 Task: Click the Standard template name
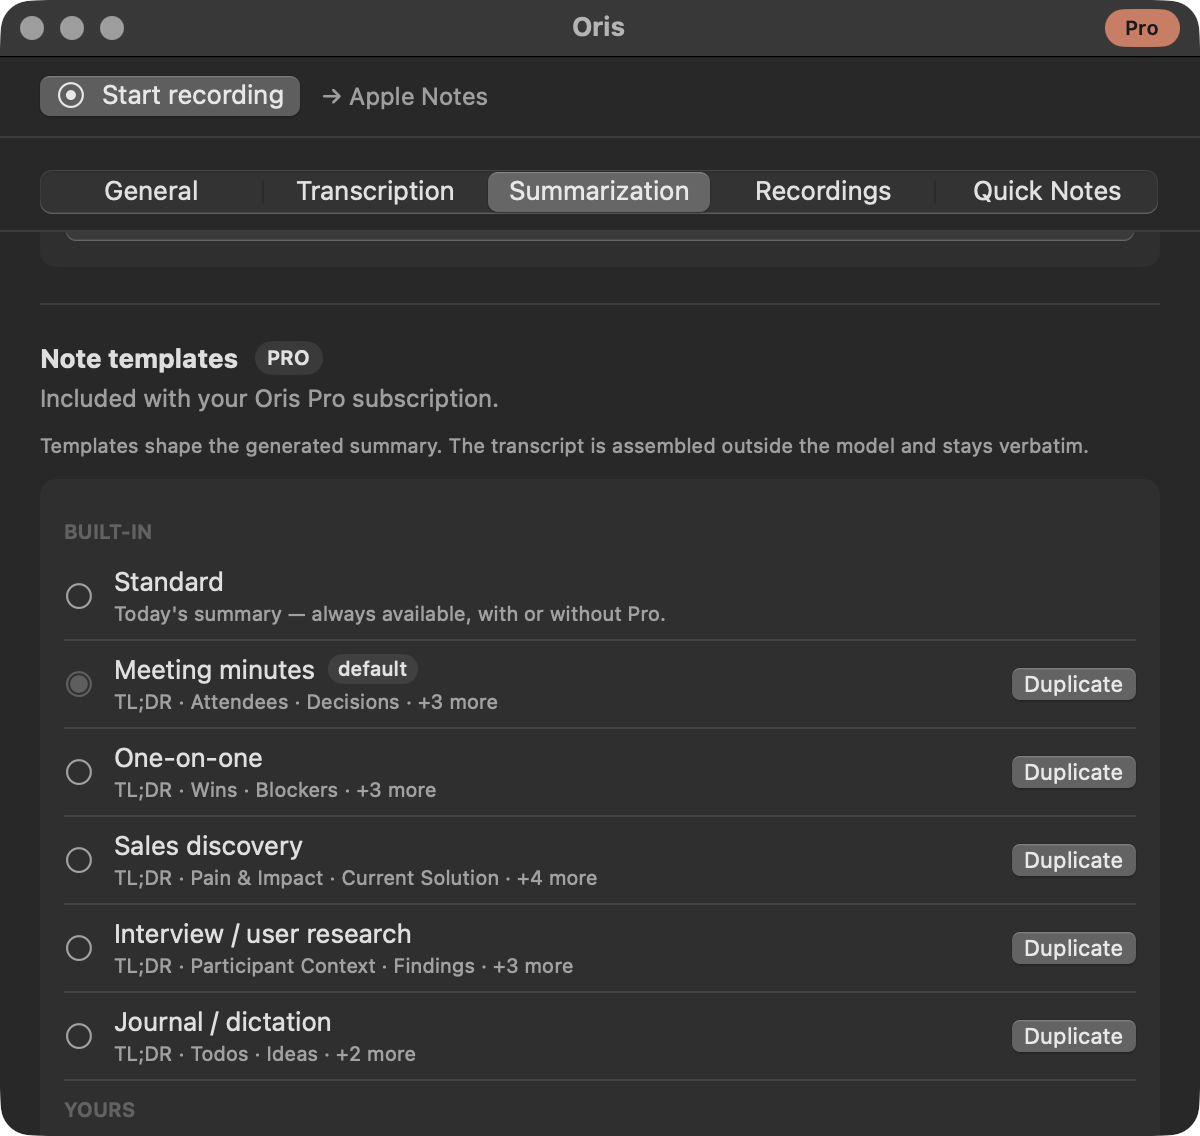(169, 582)
